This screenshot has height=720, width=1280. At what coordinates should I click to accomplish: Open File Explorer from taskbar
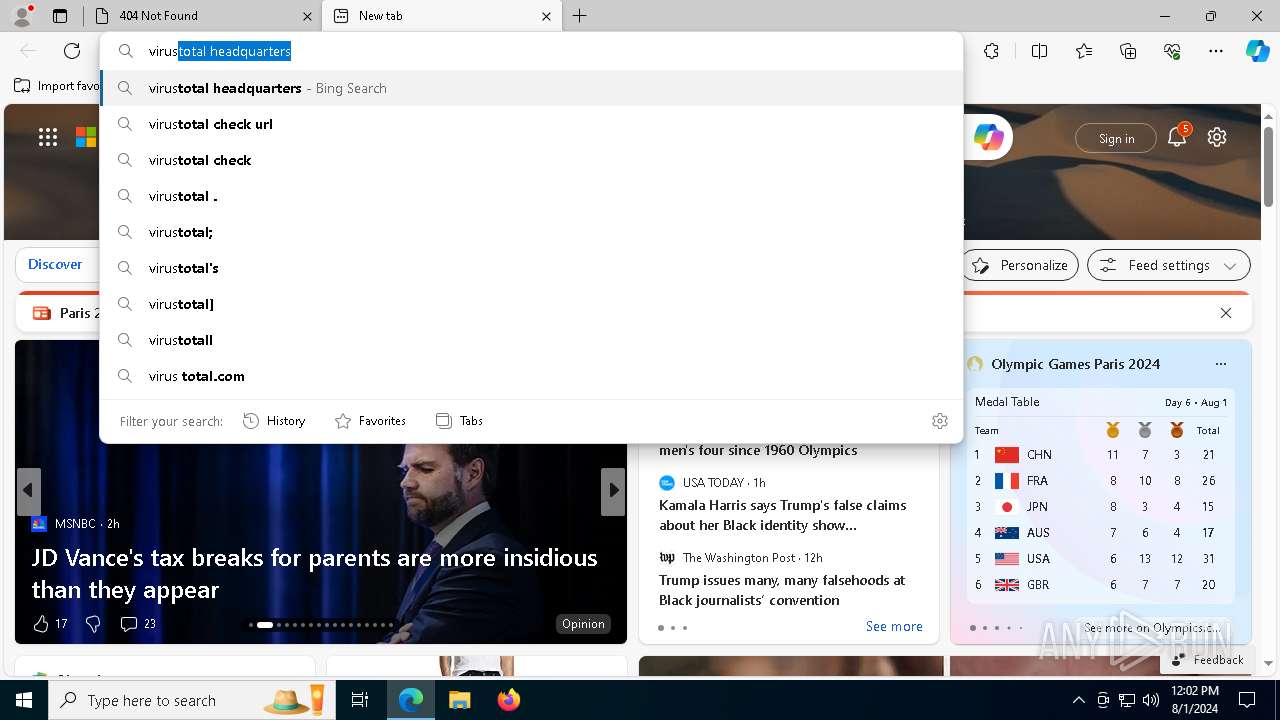pyautogui.click(x=459, y=700)
